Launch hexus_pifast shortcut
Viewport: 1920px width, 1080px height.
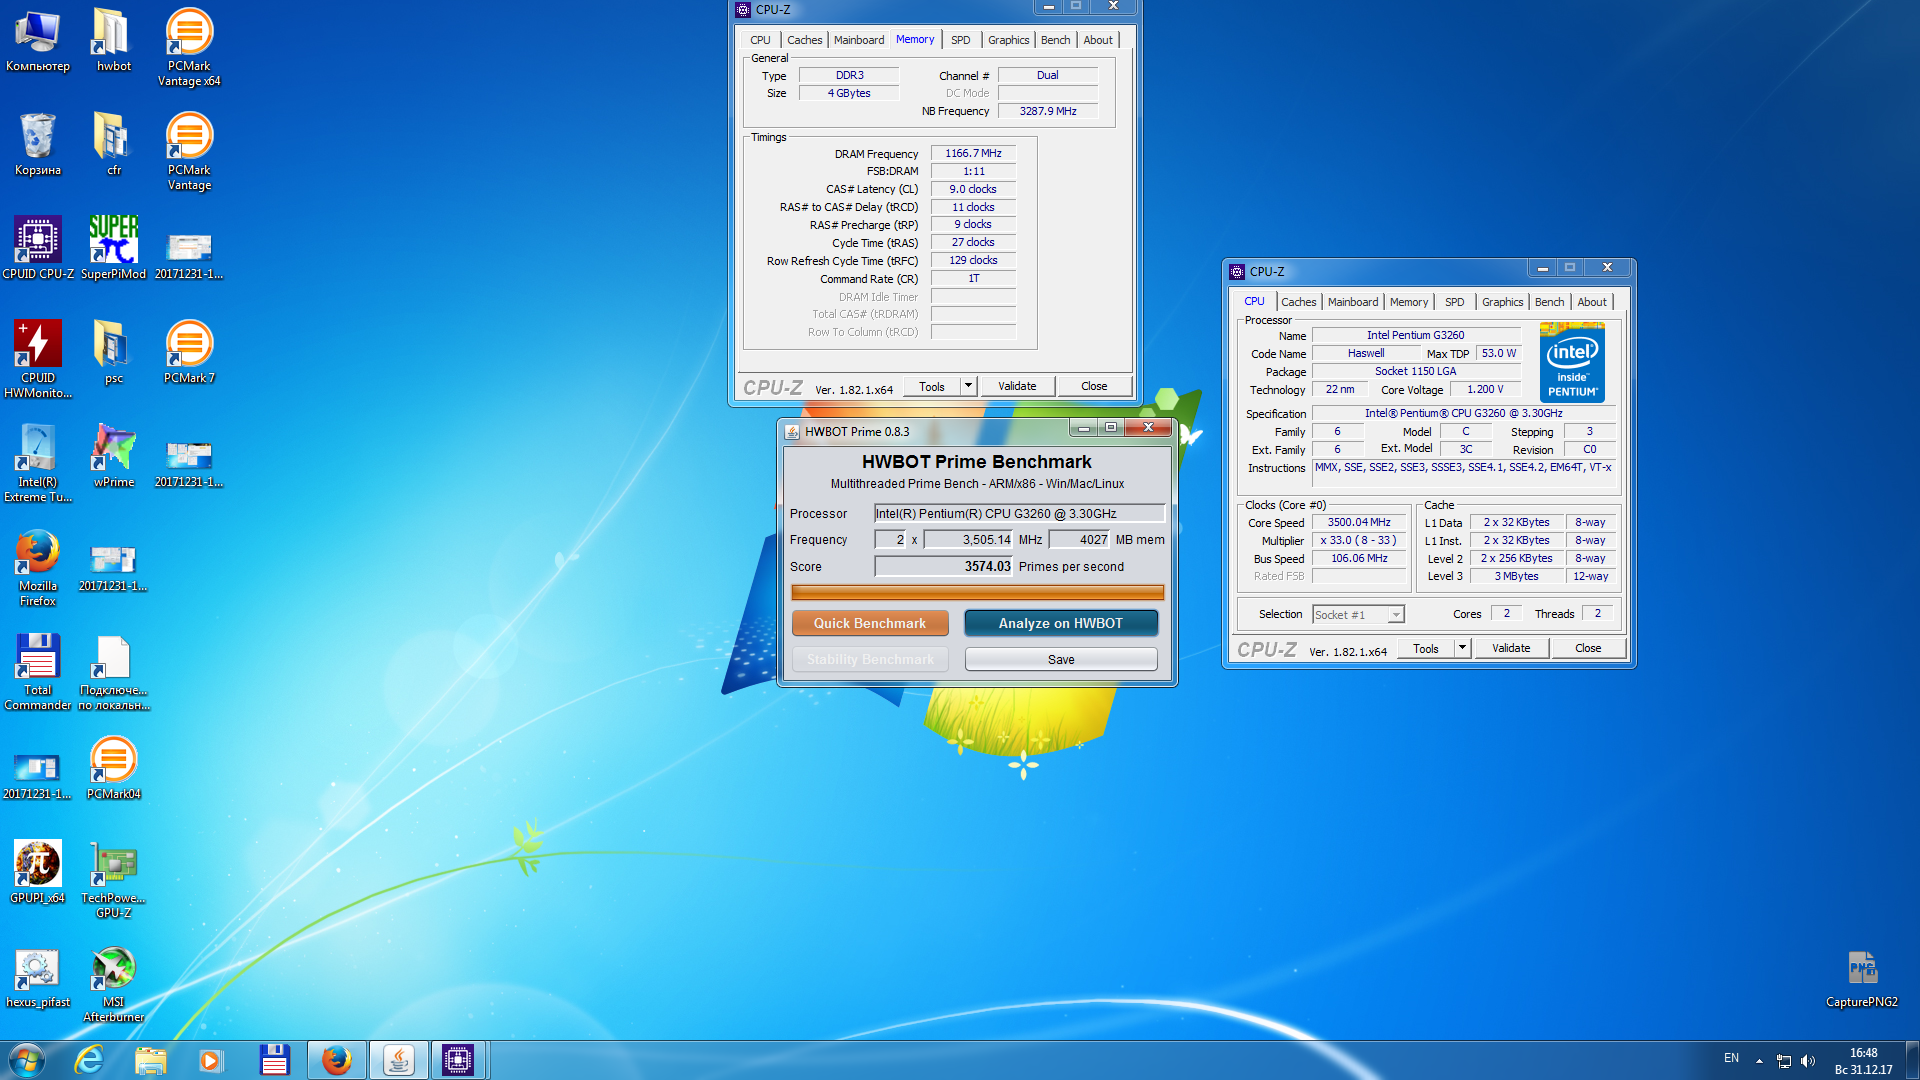click(38, 977)
